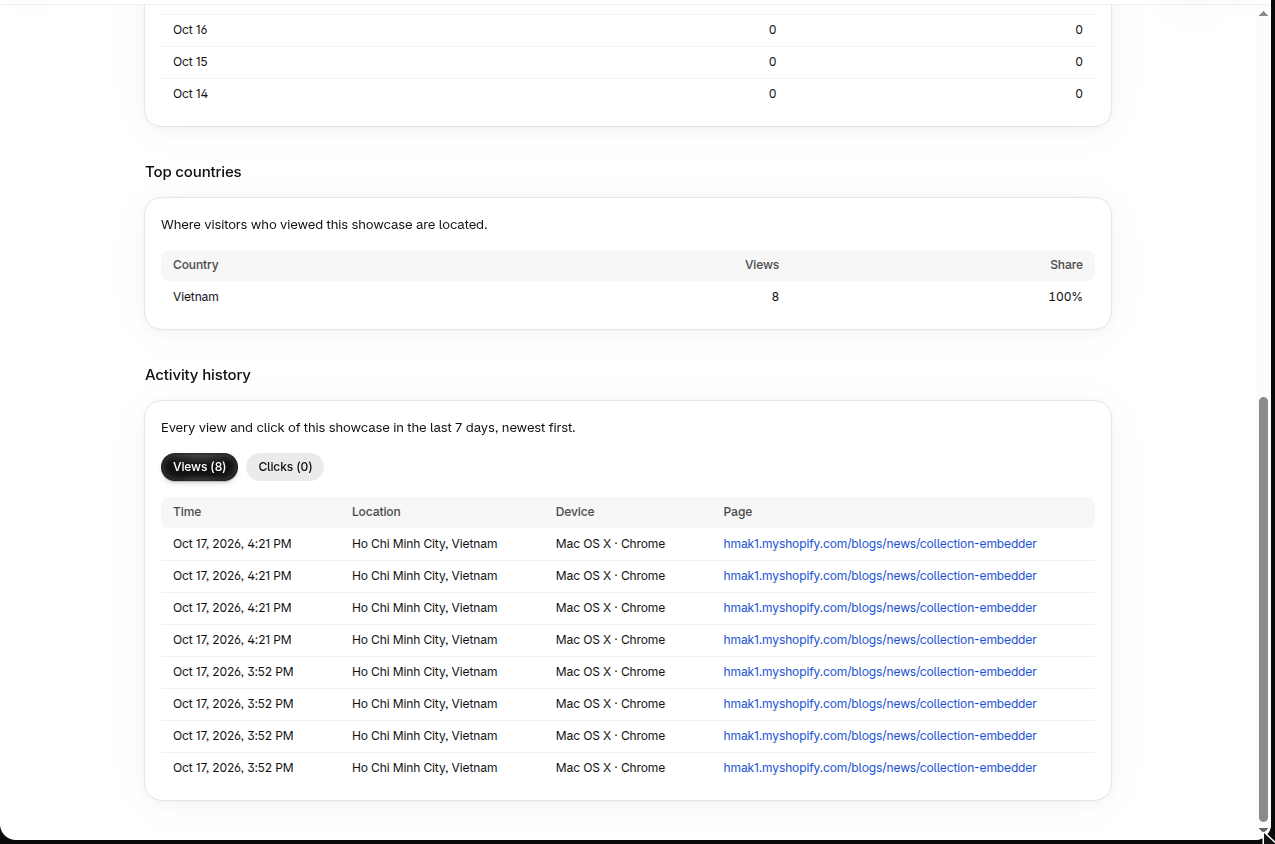Image resolution: width=1275 pixels, height=844 pixels.
Task: Click the vertical scrollbar thumb
Action: click(x=1263, y=608)
